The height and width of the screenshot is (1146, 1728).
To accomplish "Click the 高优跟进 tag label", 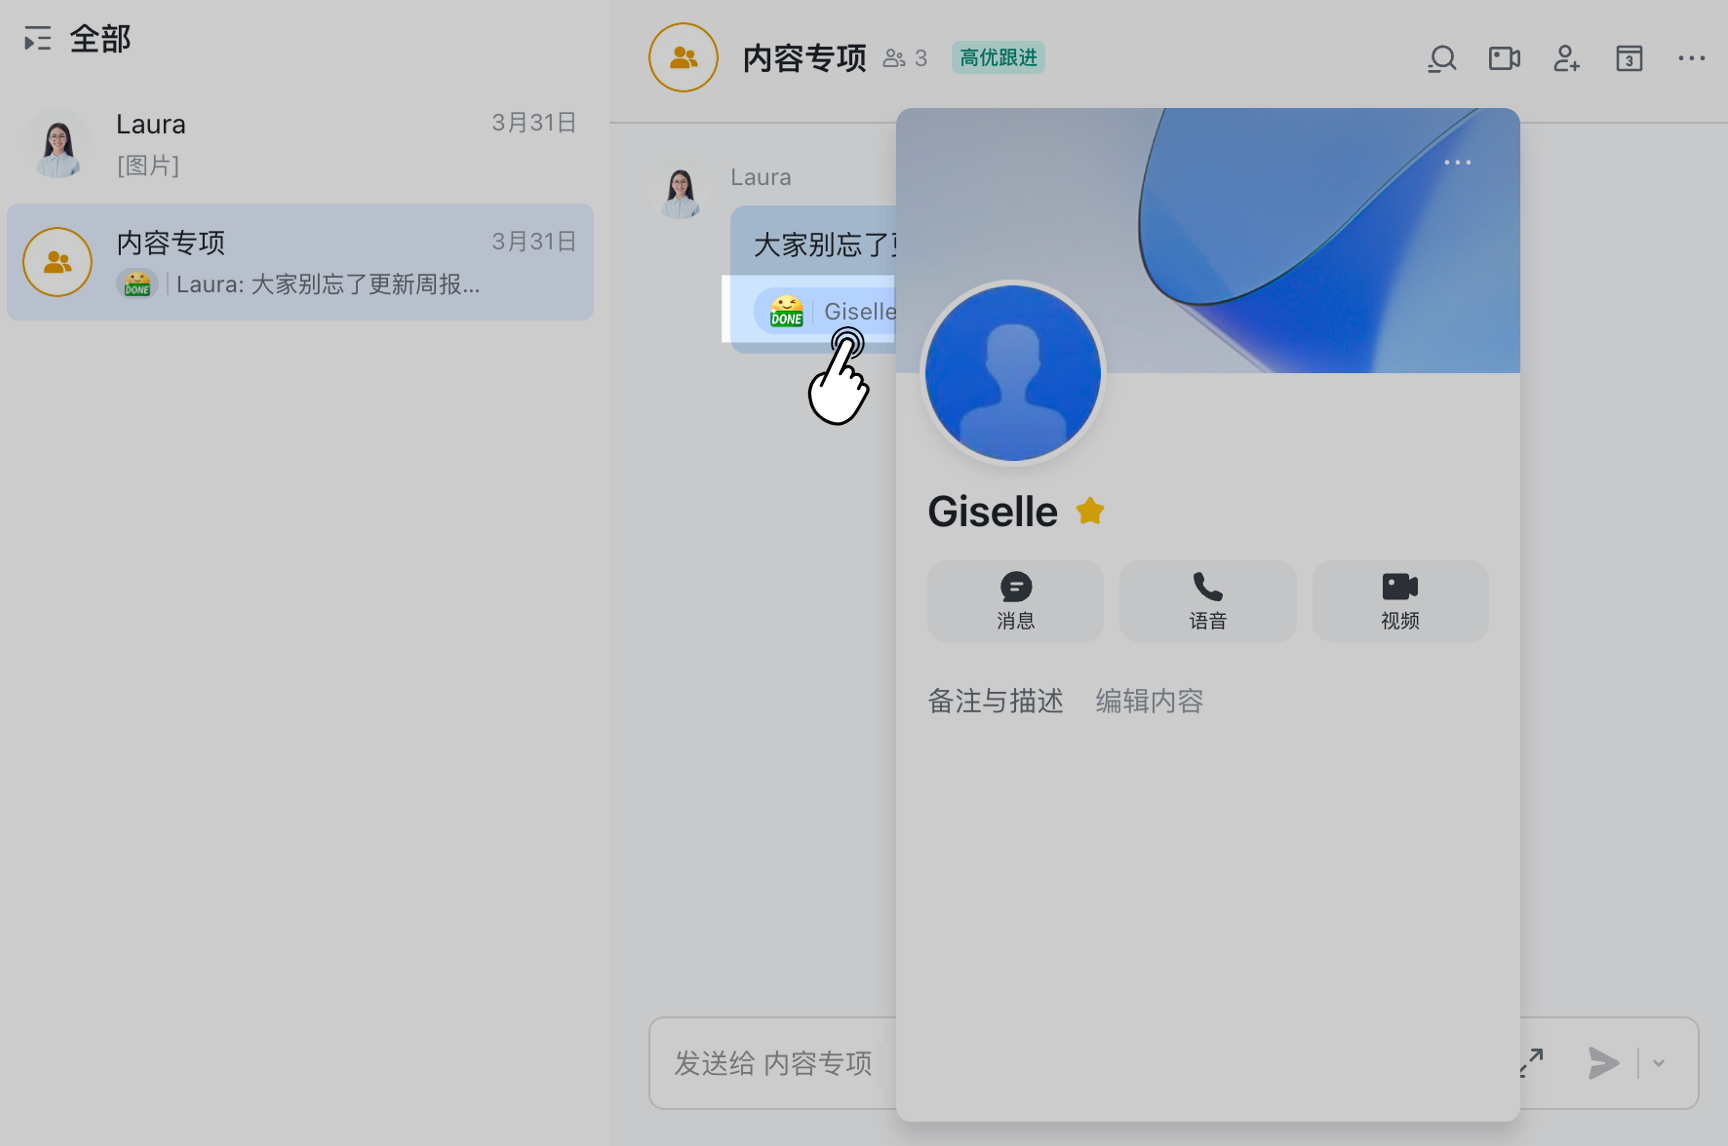I will coord(998,58).
